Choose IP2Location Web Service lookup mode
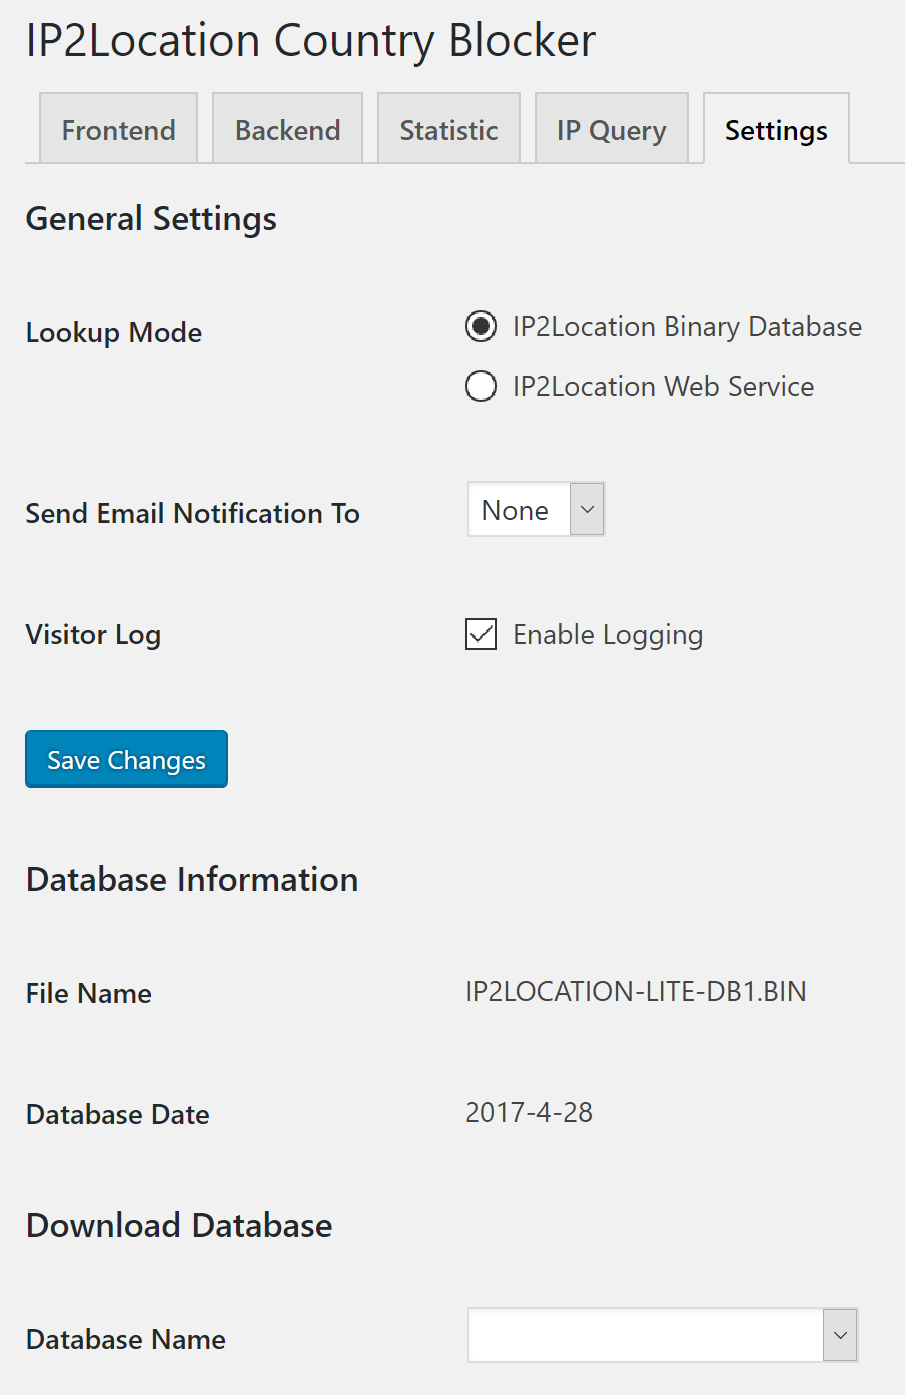Screen dimensions: 905x1395 481,386
